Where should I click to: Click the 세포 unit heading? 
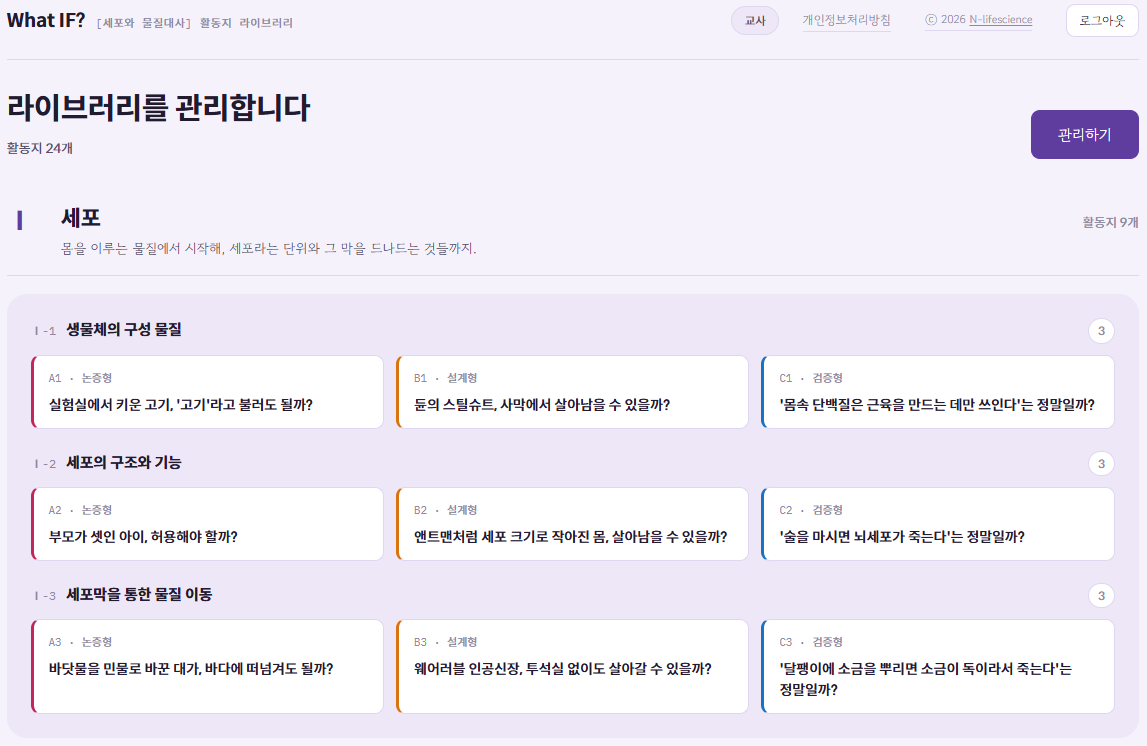80,218
